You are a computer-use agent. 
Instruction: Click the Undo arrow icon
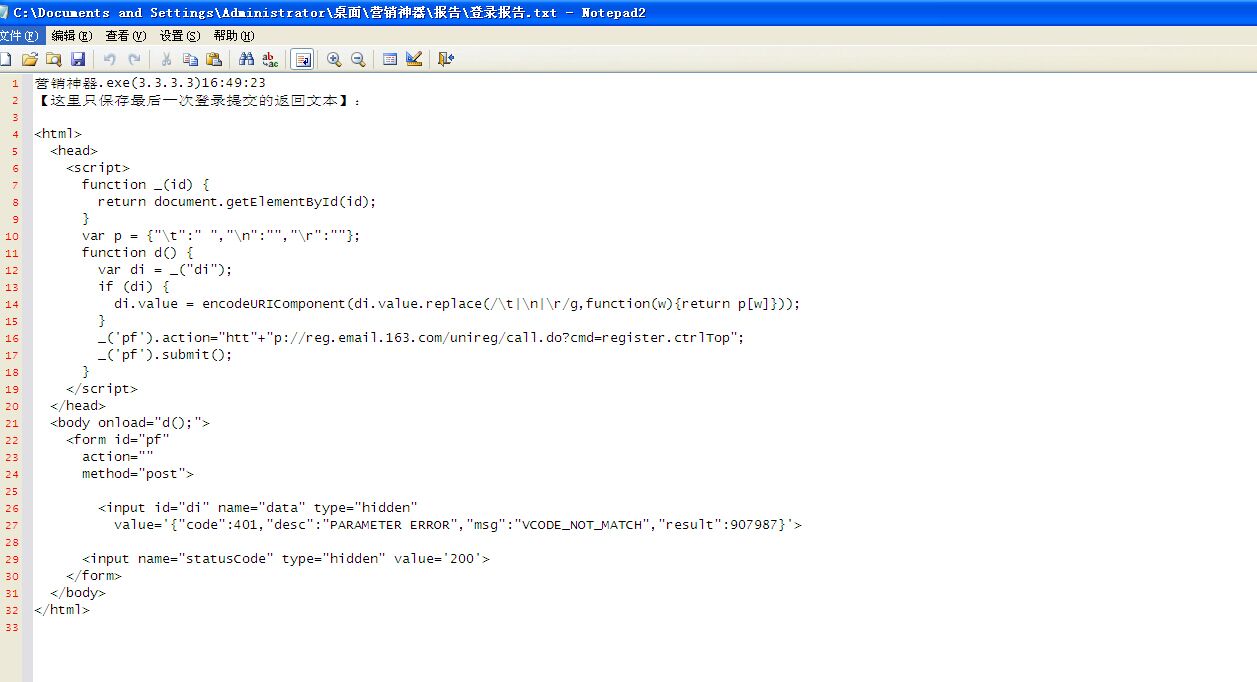coord(110,60)
